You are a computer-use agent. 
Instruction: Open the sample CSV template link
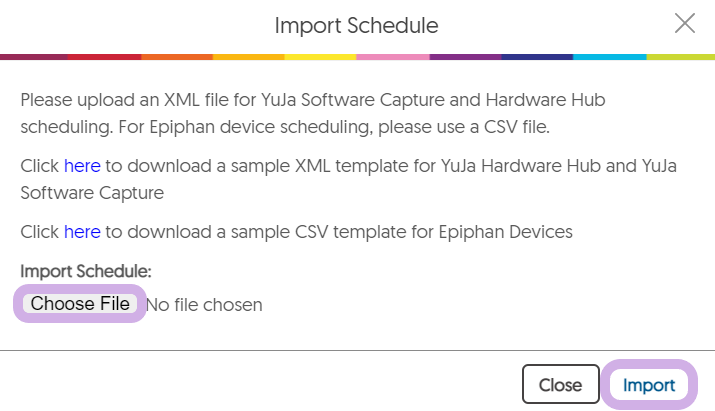click(82, 232)
